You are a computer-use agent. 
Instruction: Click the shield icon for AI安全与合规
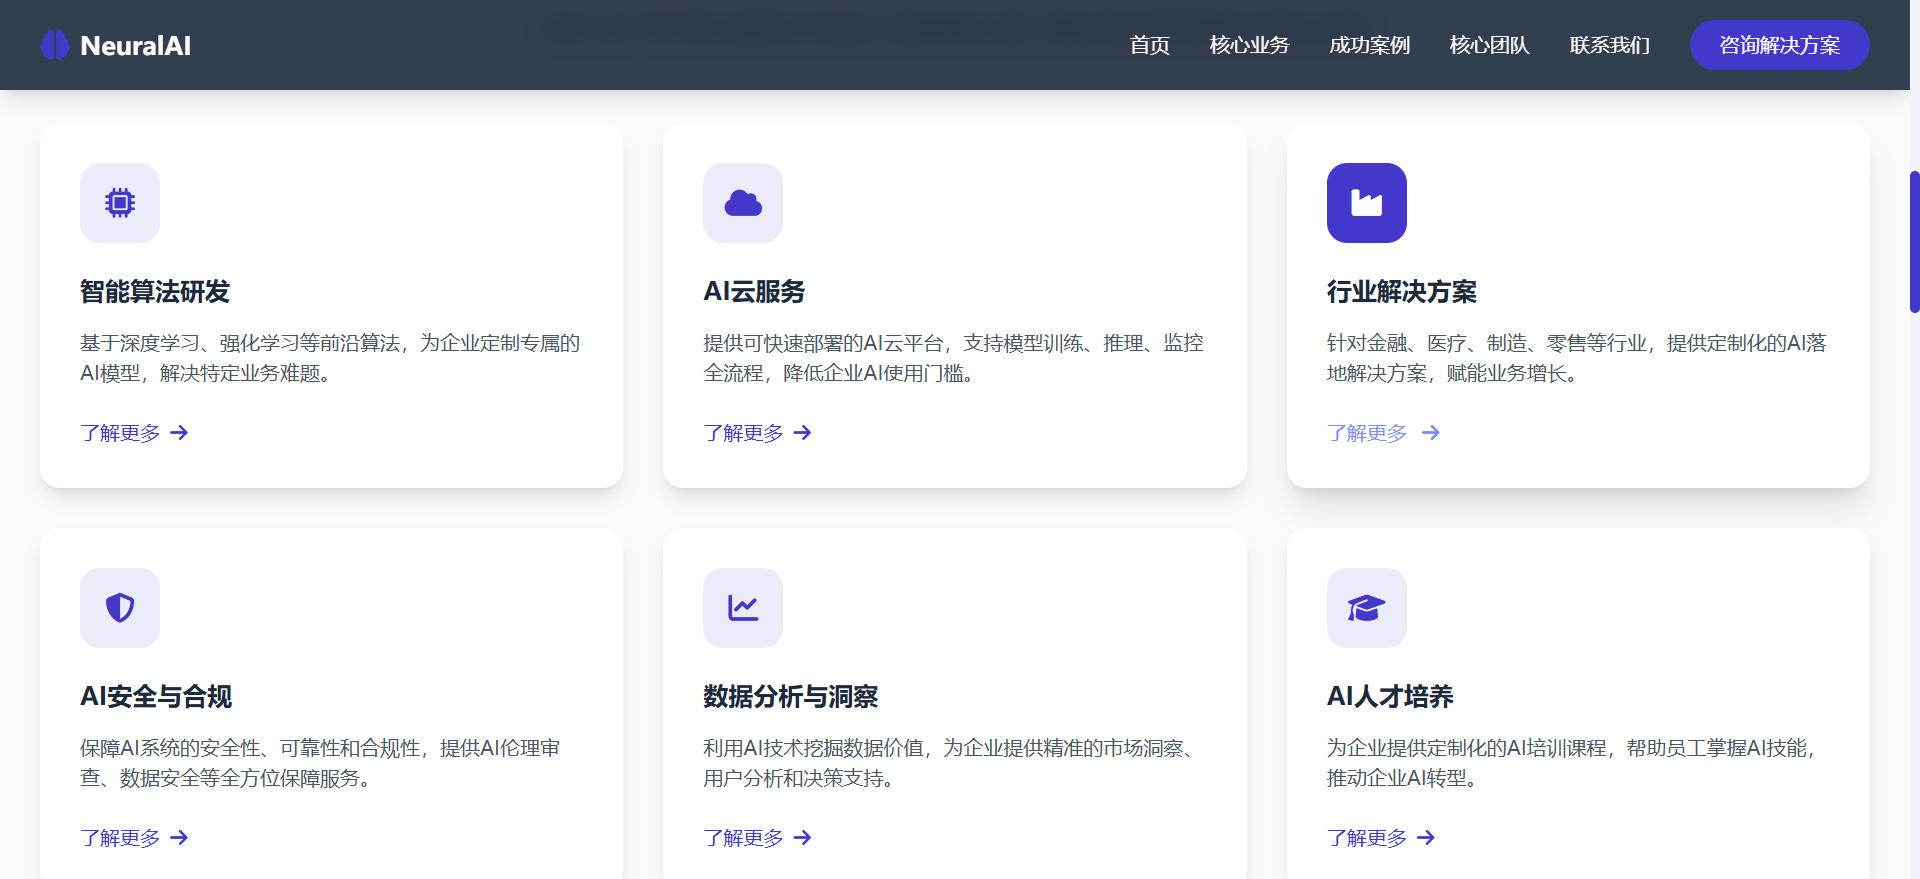point(120,608)
